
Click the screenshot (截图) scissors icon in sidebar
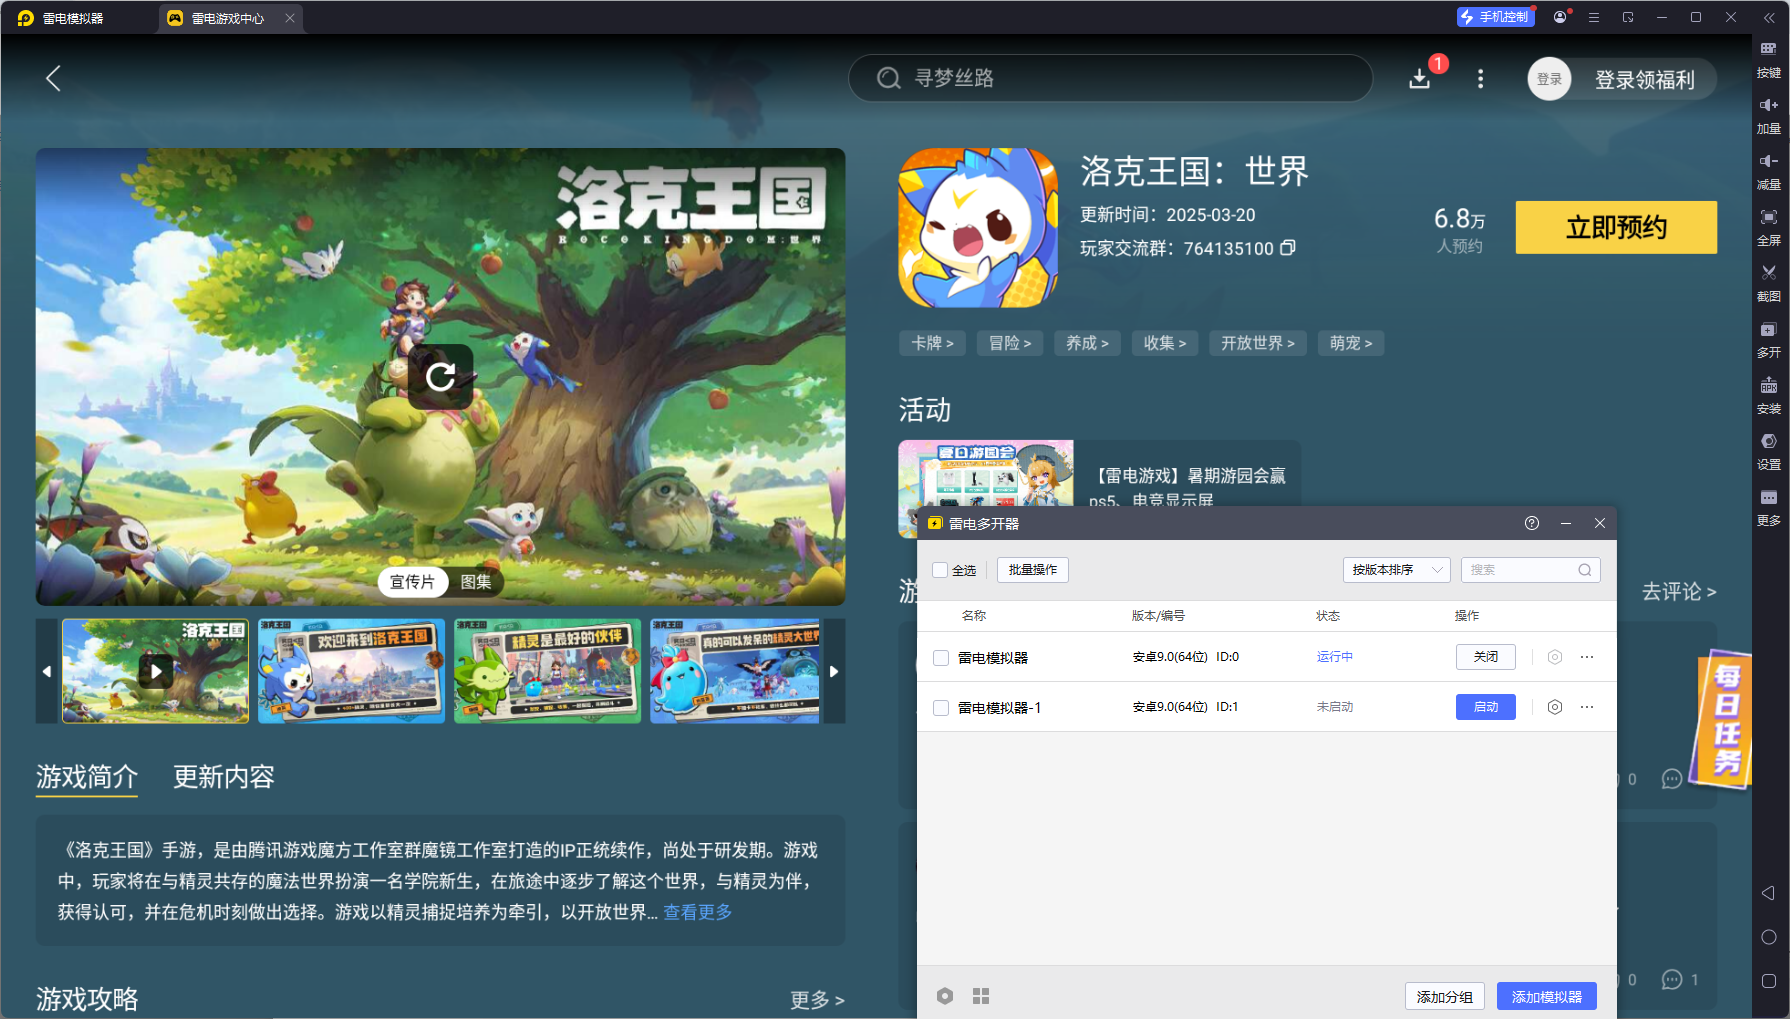(1768, 273)
